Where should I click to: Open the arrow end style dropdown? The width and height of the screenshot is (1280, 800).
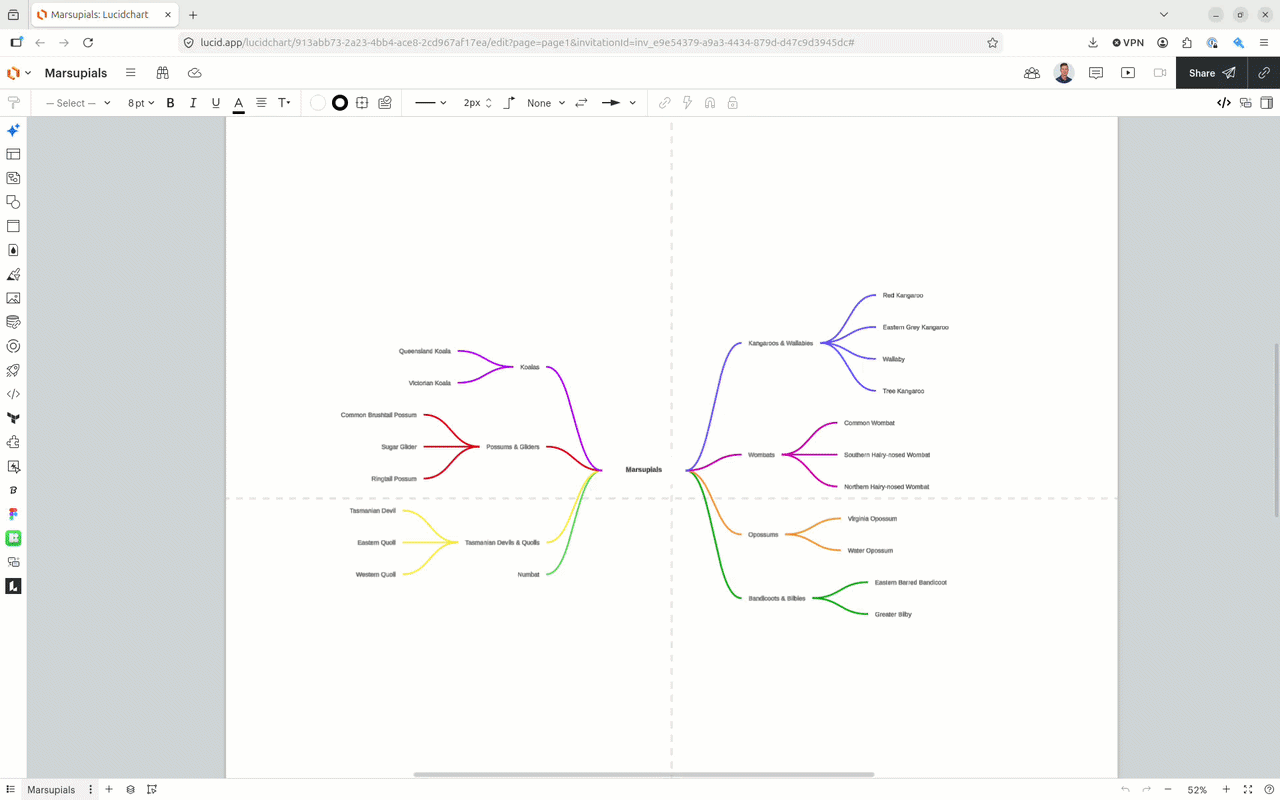tap(618, 103)
